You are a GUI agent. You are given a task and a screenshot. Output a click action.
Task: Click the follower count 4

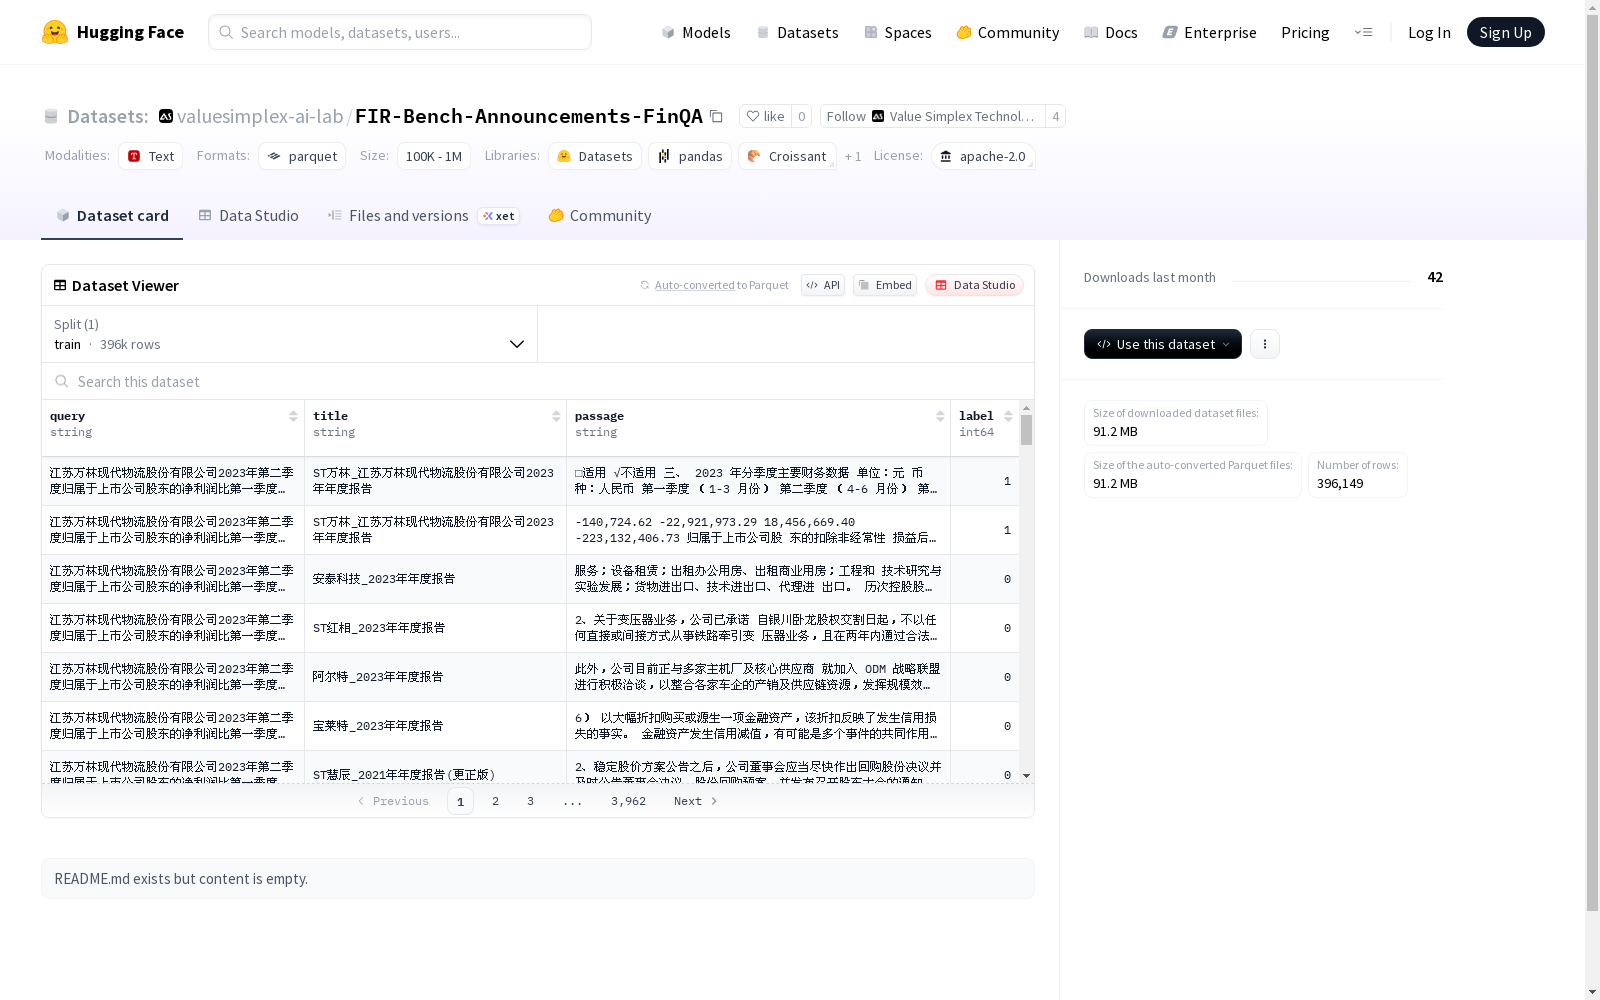pyautogui.click(x=1055, y=116)
